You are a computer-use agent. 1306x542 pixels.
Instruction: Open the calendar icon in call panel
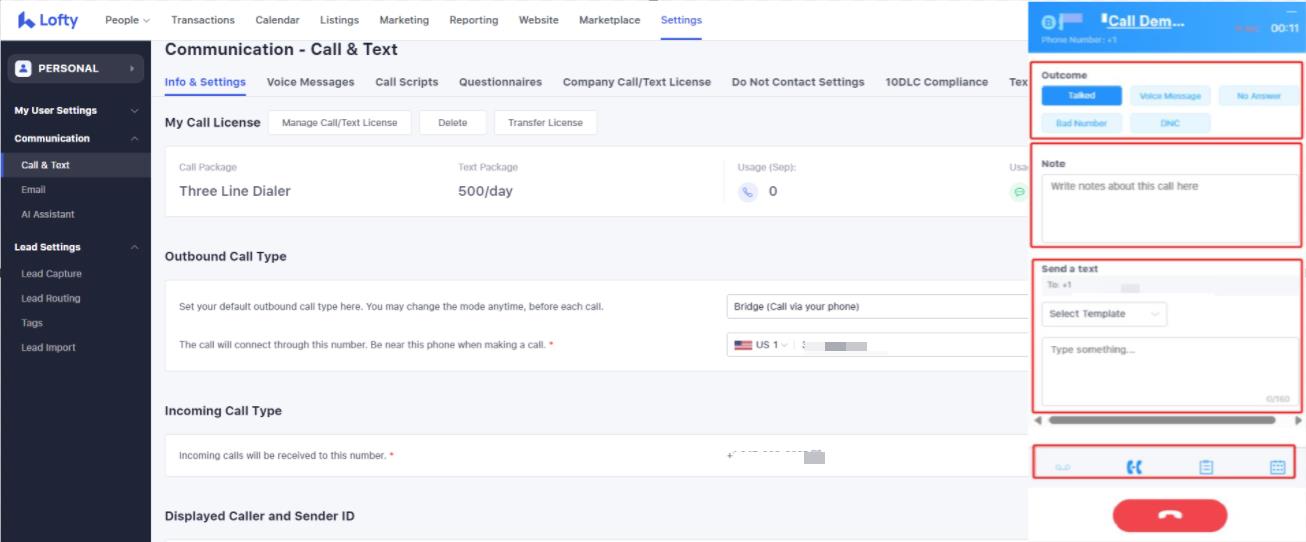[1277, 467]
